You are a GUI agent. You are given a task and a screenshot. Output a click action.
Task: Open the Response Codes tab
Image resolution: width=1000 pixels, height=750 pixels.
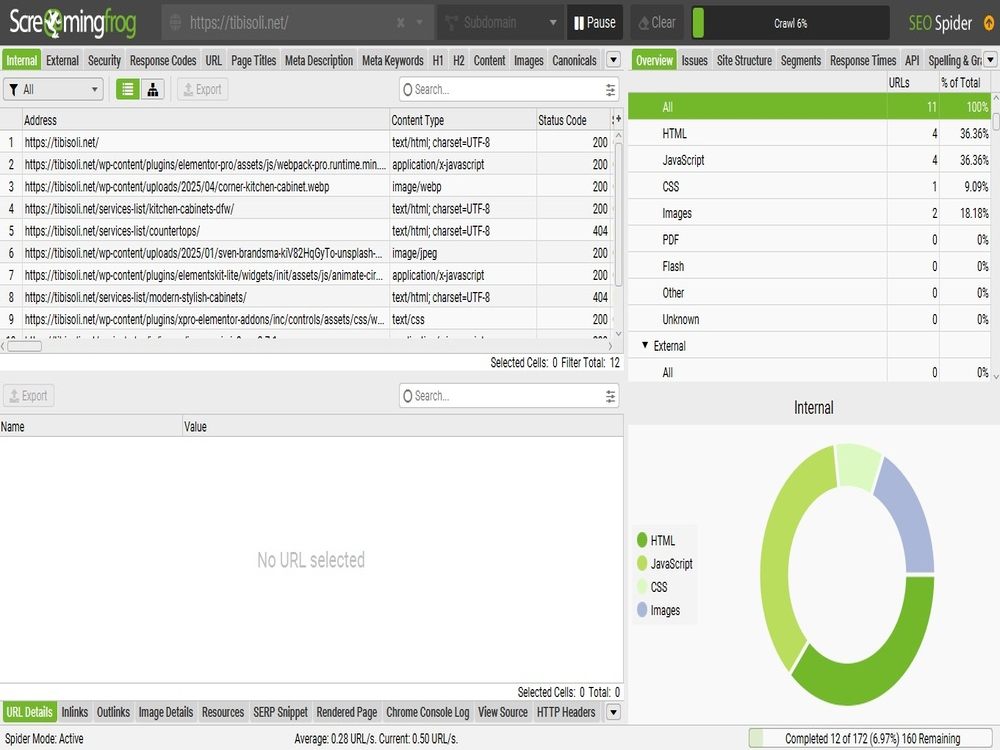[x=163, y=61]
